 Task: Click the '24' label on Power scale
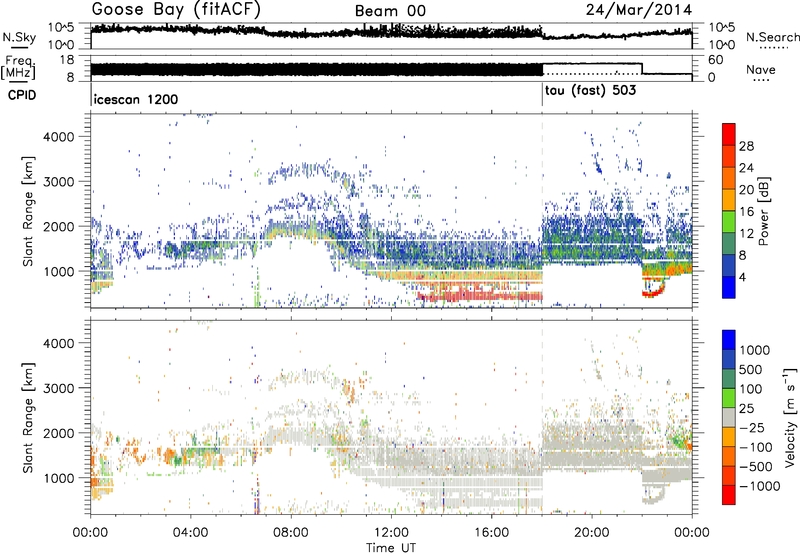746,168
